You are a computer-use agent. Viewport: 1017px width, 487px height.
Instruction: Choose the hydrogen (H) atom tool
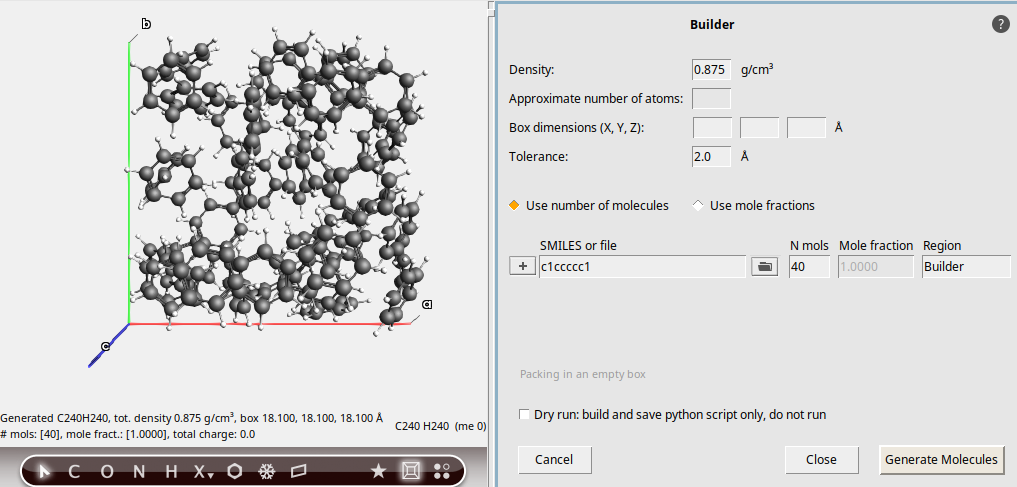click(x=171, y=471)
